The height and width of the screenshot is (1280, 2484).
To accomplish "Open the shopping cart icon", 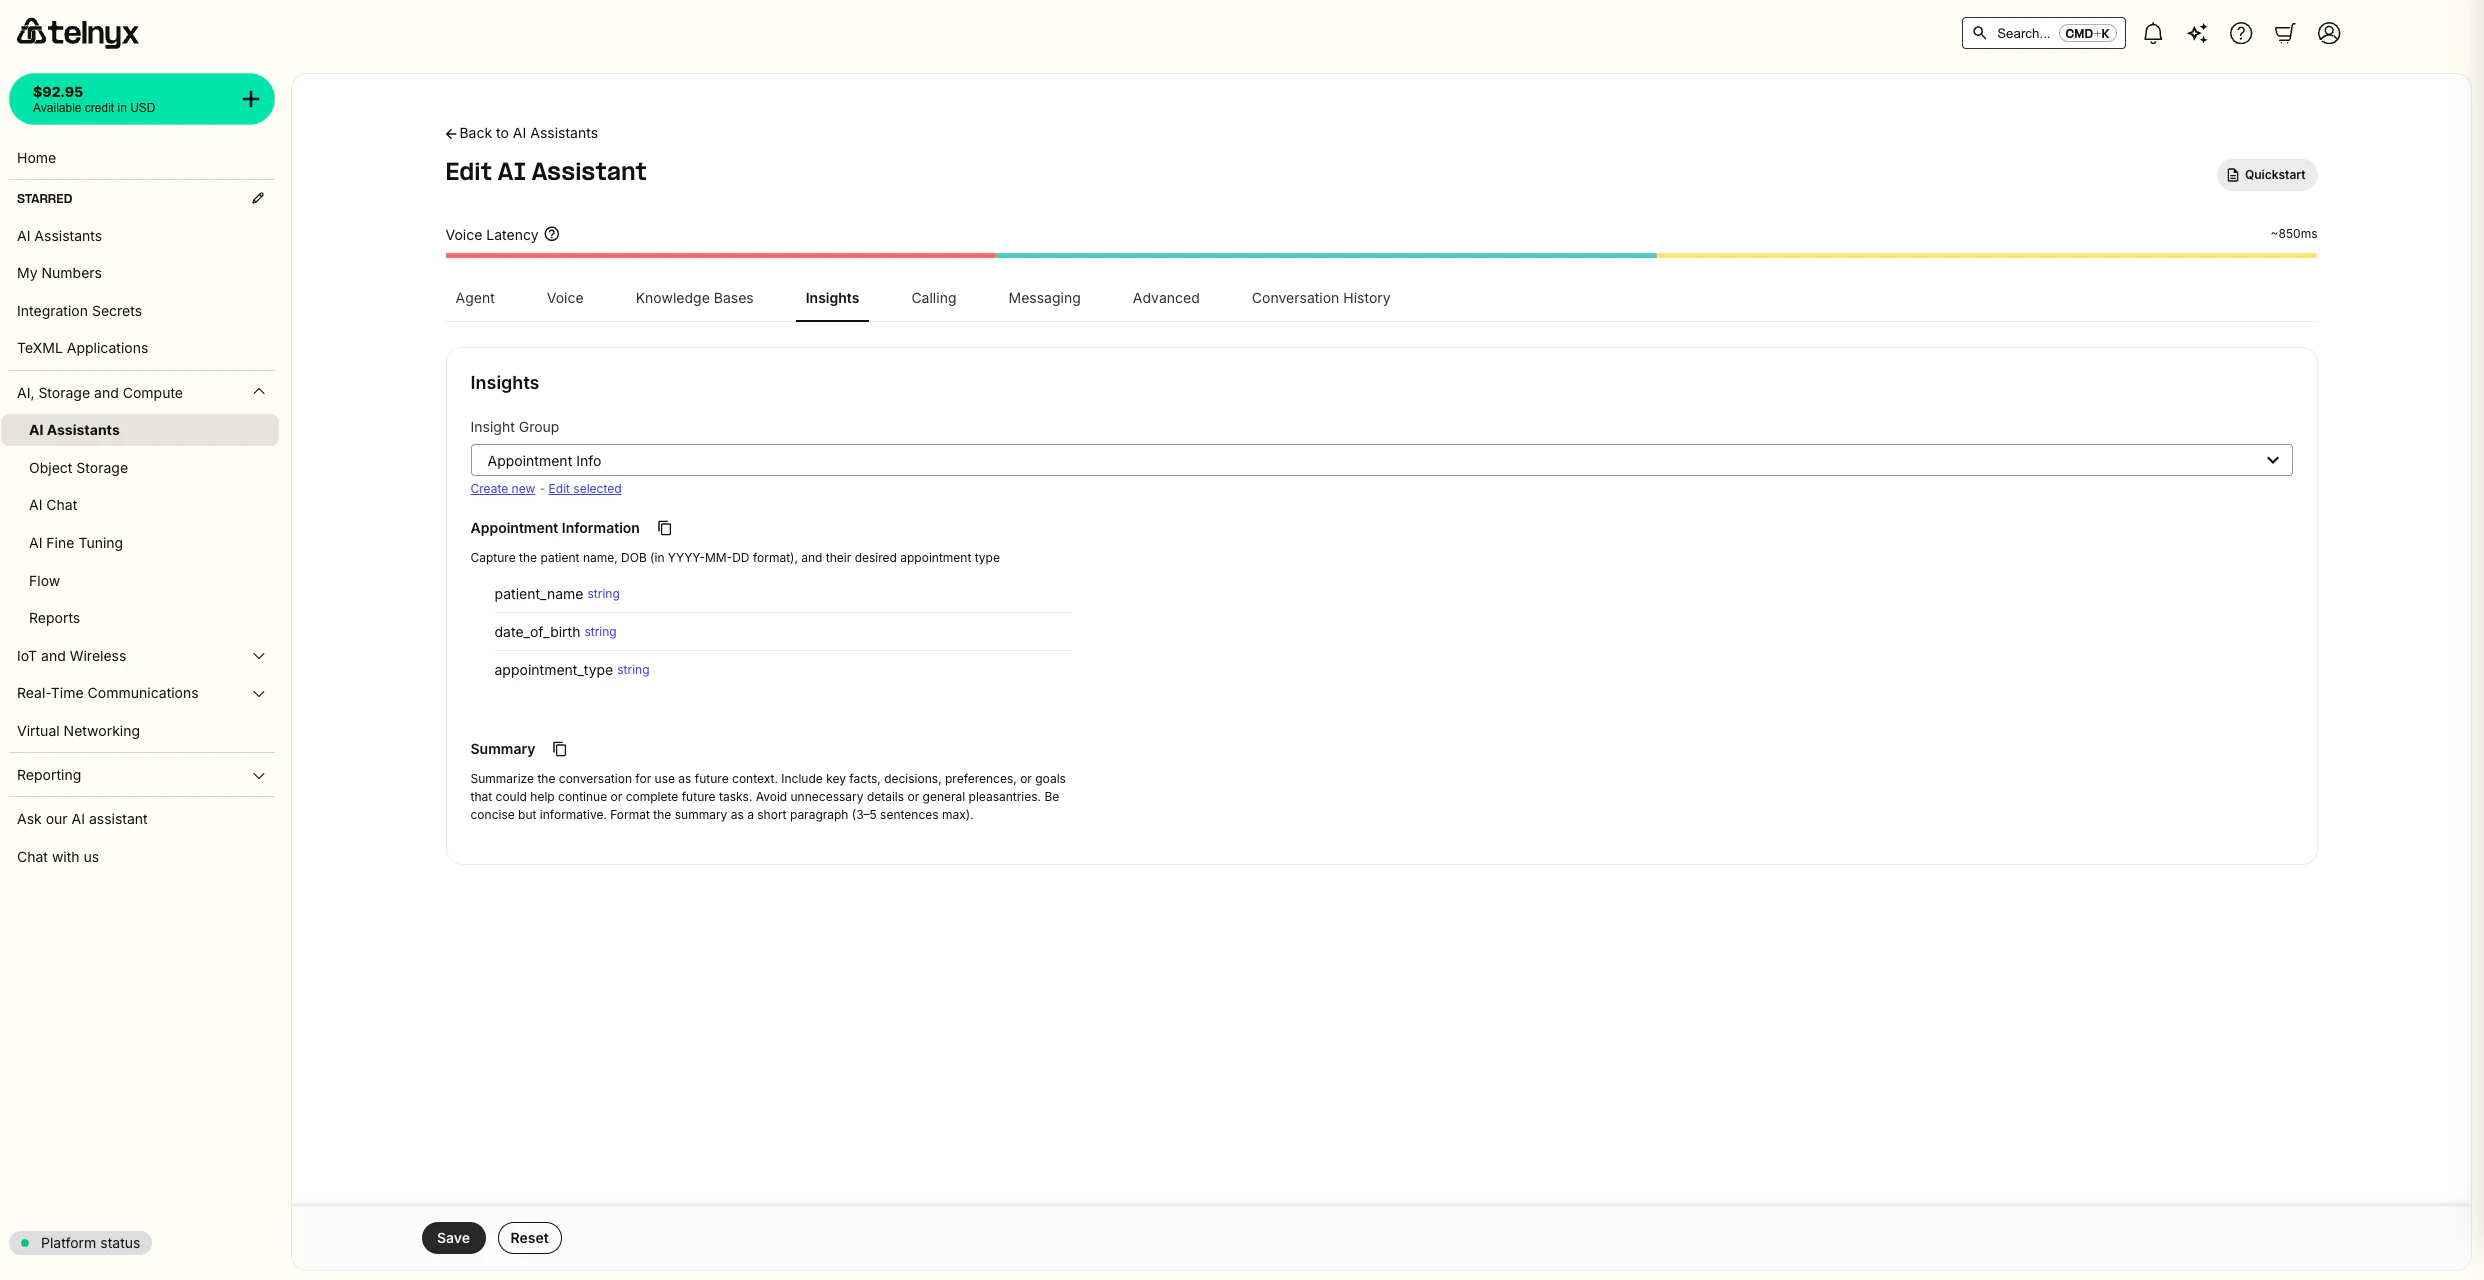I will [x=2285, y=33].
